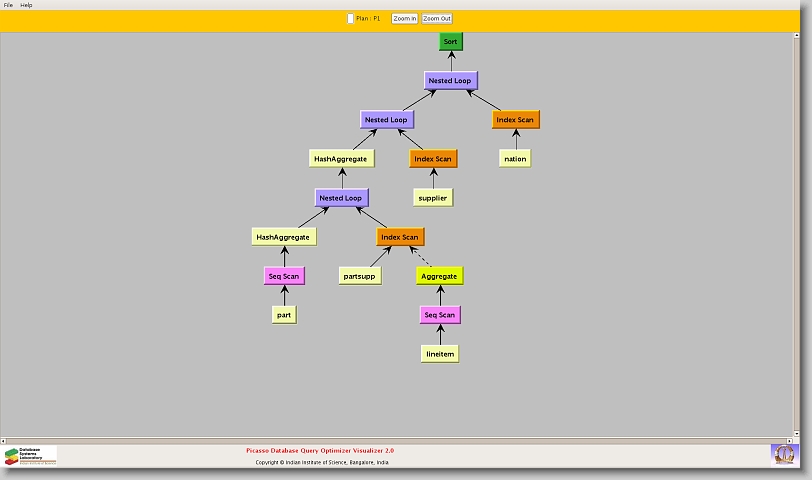Screen dimensions: 812x480
Task: Select the Nested Loop node just under Sort
Action: [450, 80]
